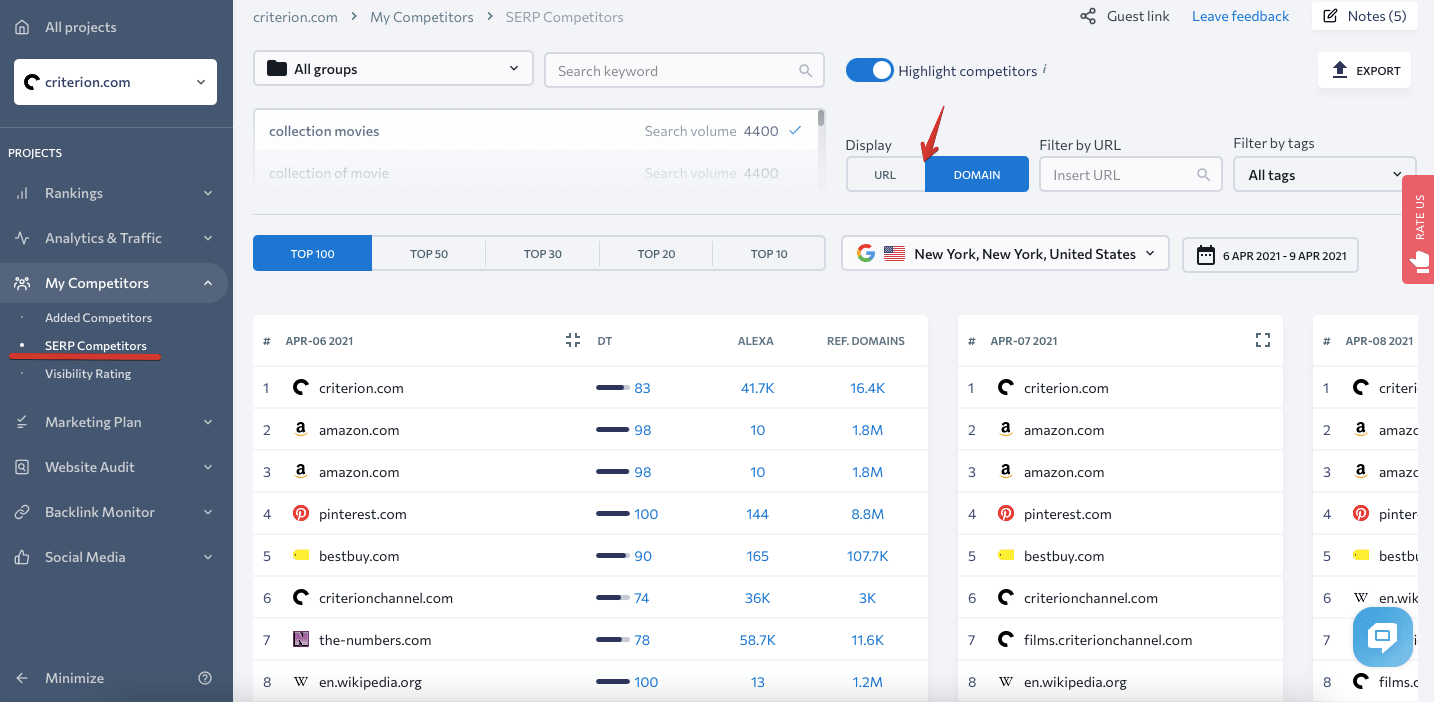Select the DOMAIN display option
This screenshot has width=1434, height=702.
(977, 174)
